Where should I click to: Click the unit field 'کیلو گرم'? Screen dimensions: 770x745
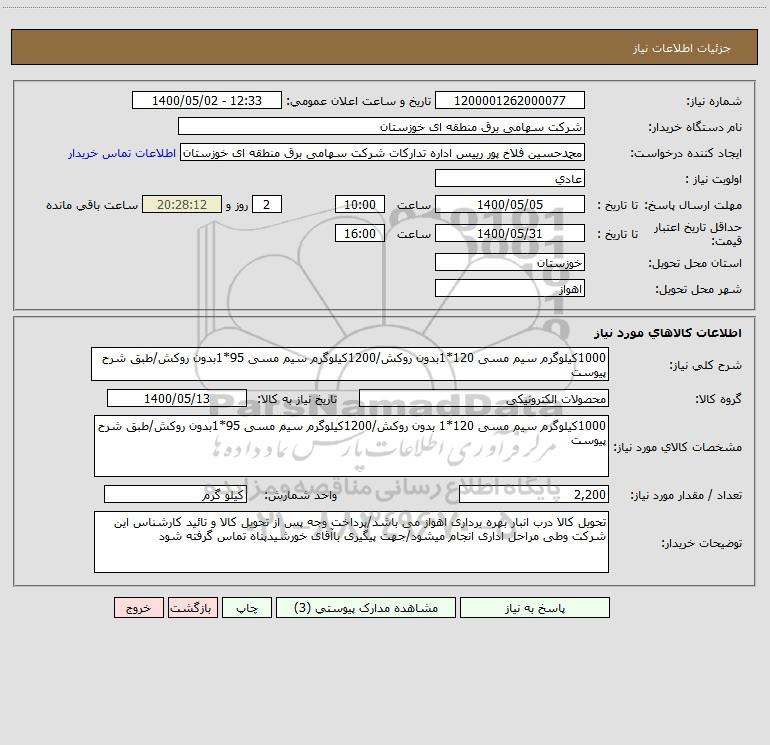tap(175, 495)
